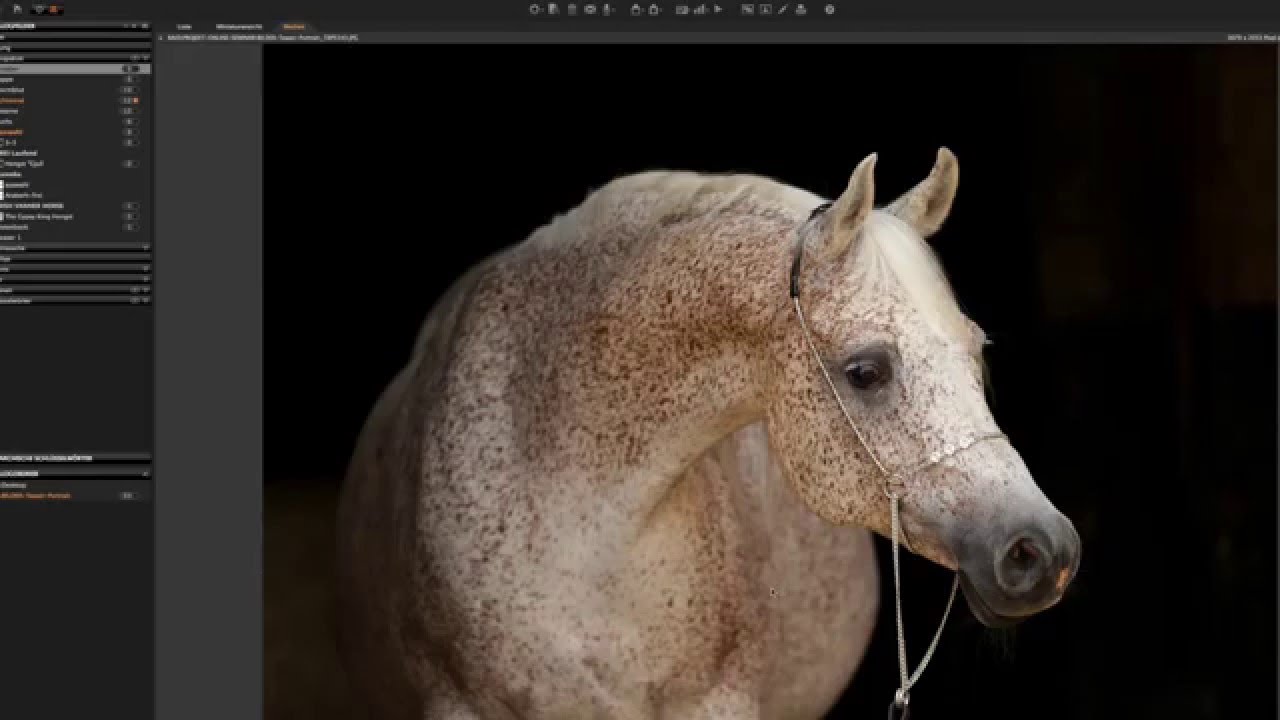Select the highlighted gray row in keyword list

pos(75,69)
